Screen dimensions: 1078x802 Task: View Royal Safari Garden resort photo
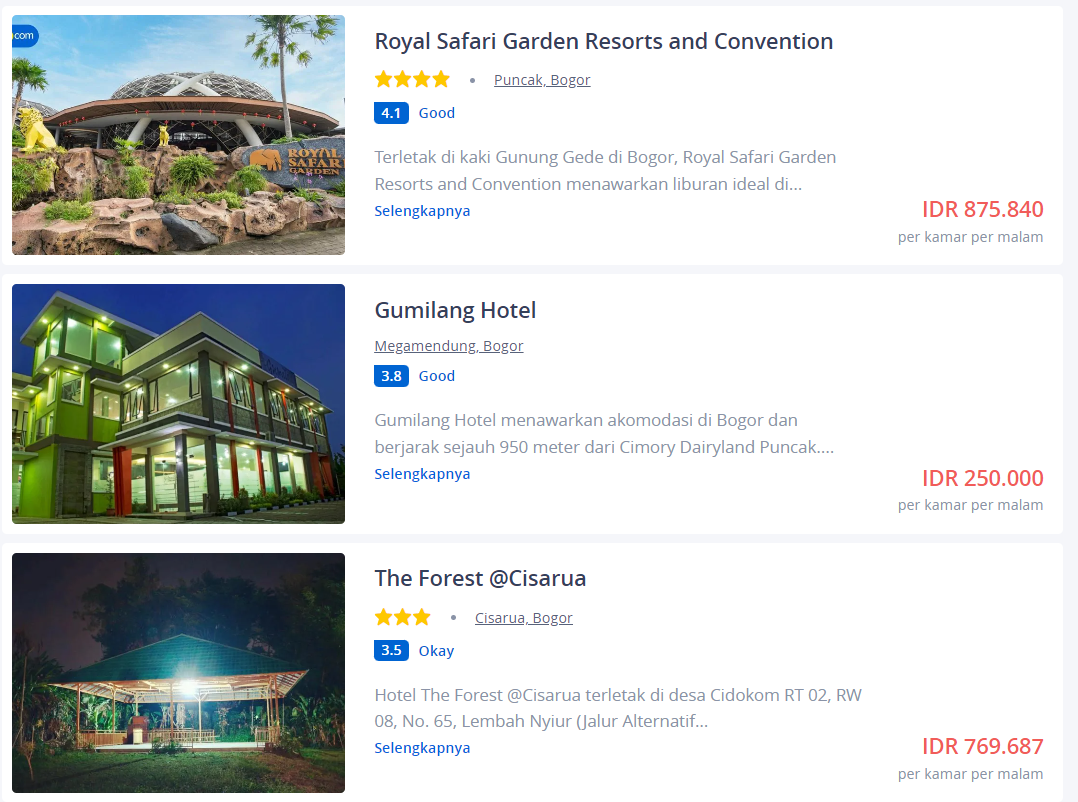pyautogui.click(x=179, y=135)
